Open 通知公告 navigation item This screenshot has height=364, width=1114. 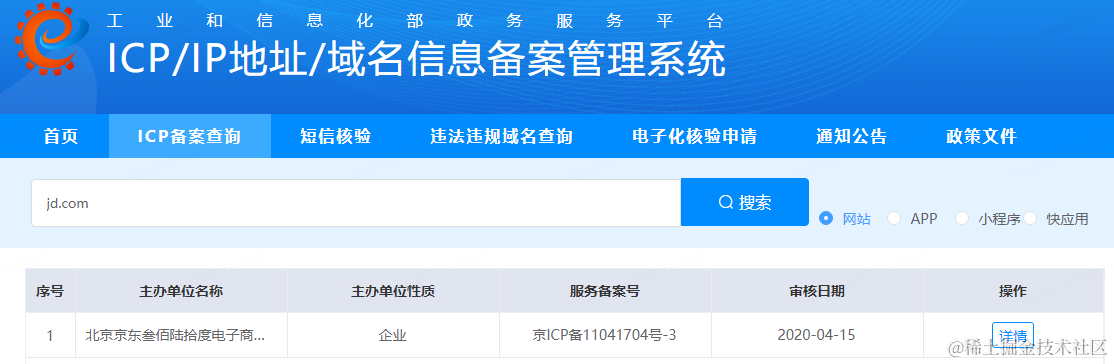click(x=851, y=136)
